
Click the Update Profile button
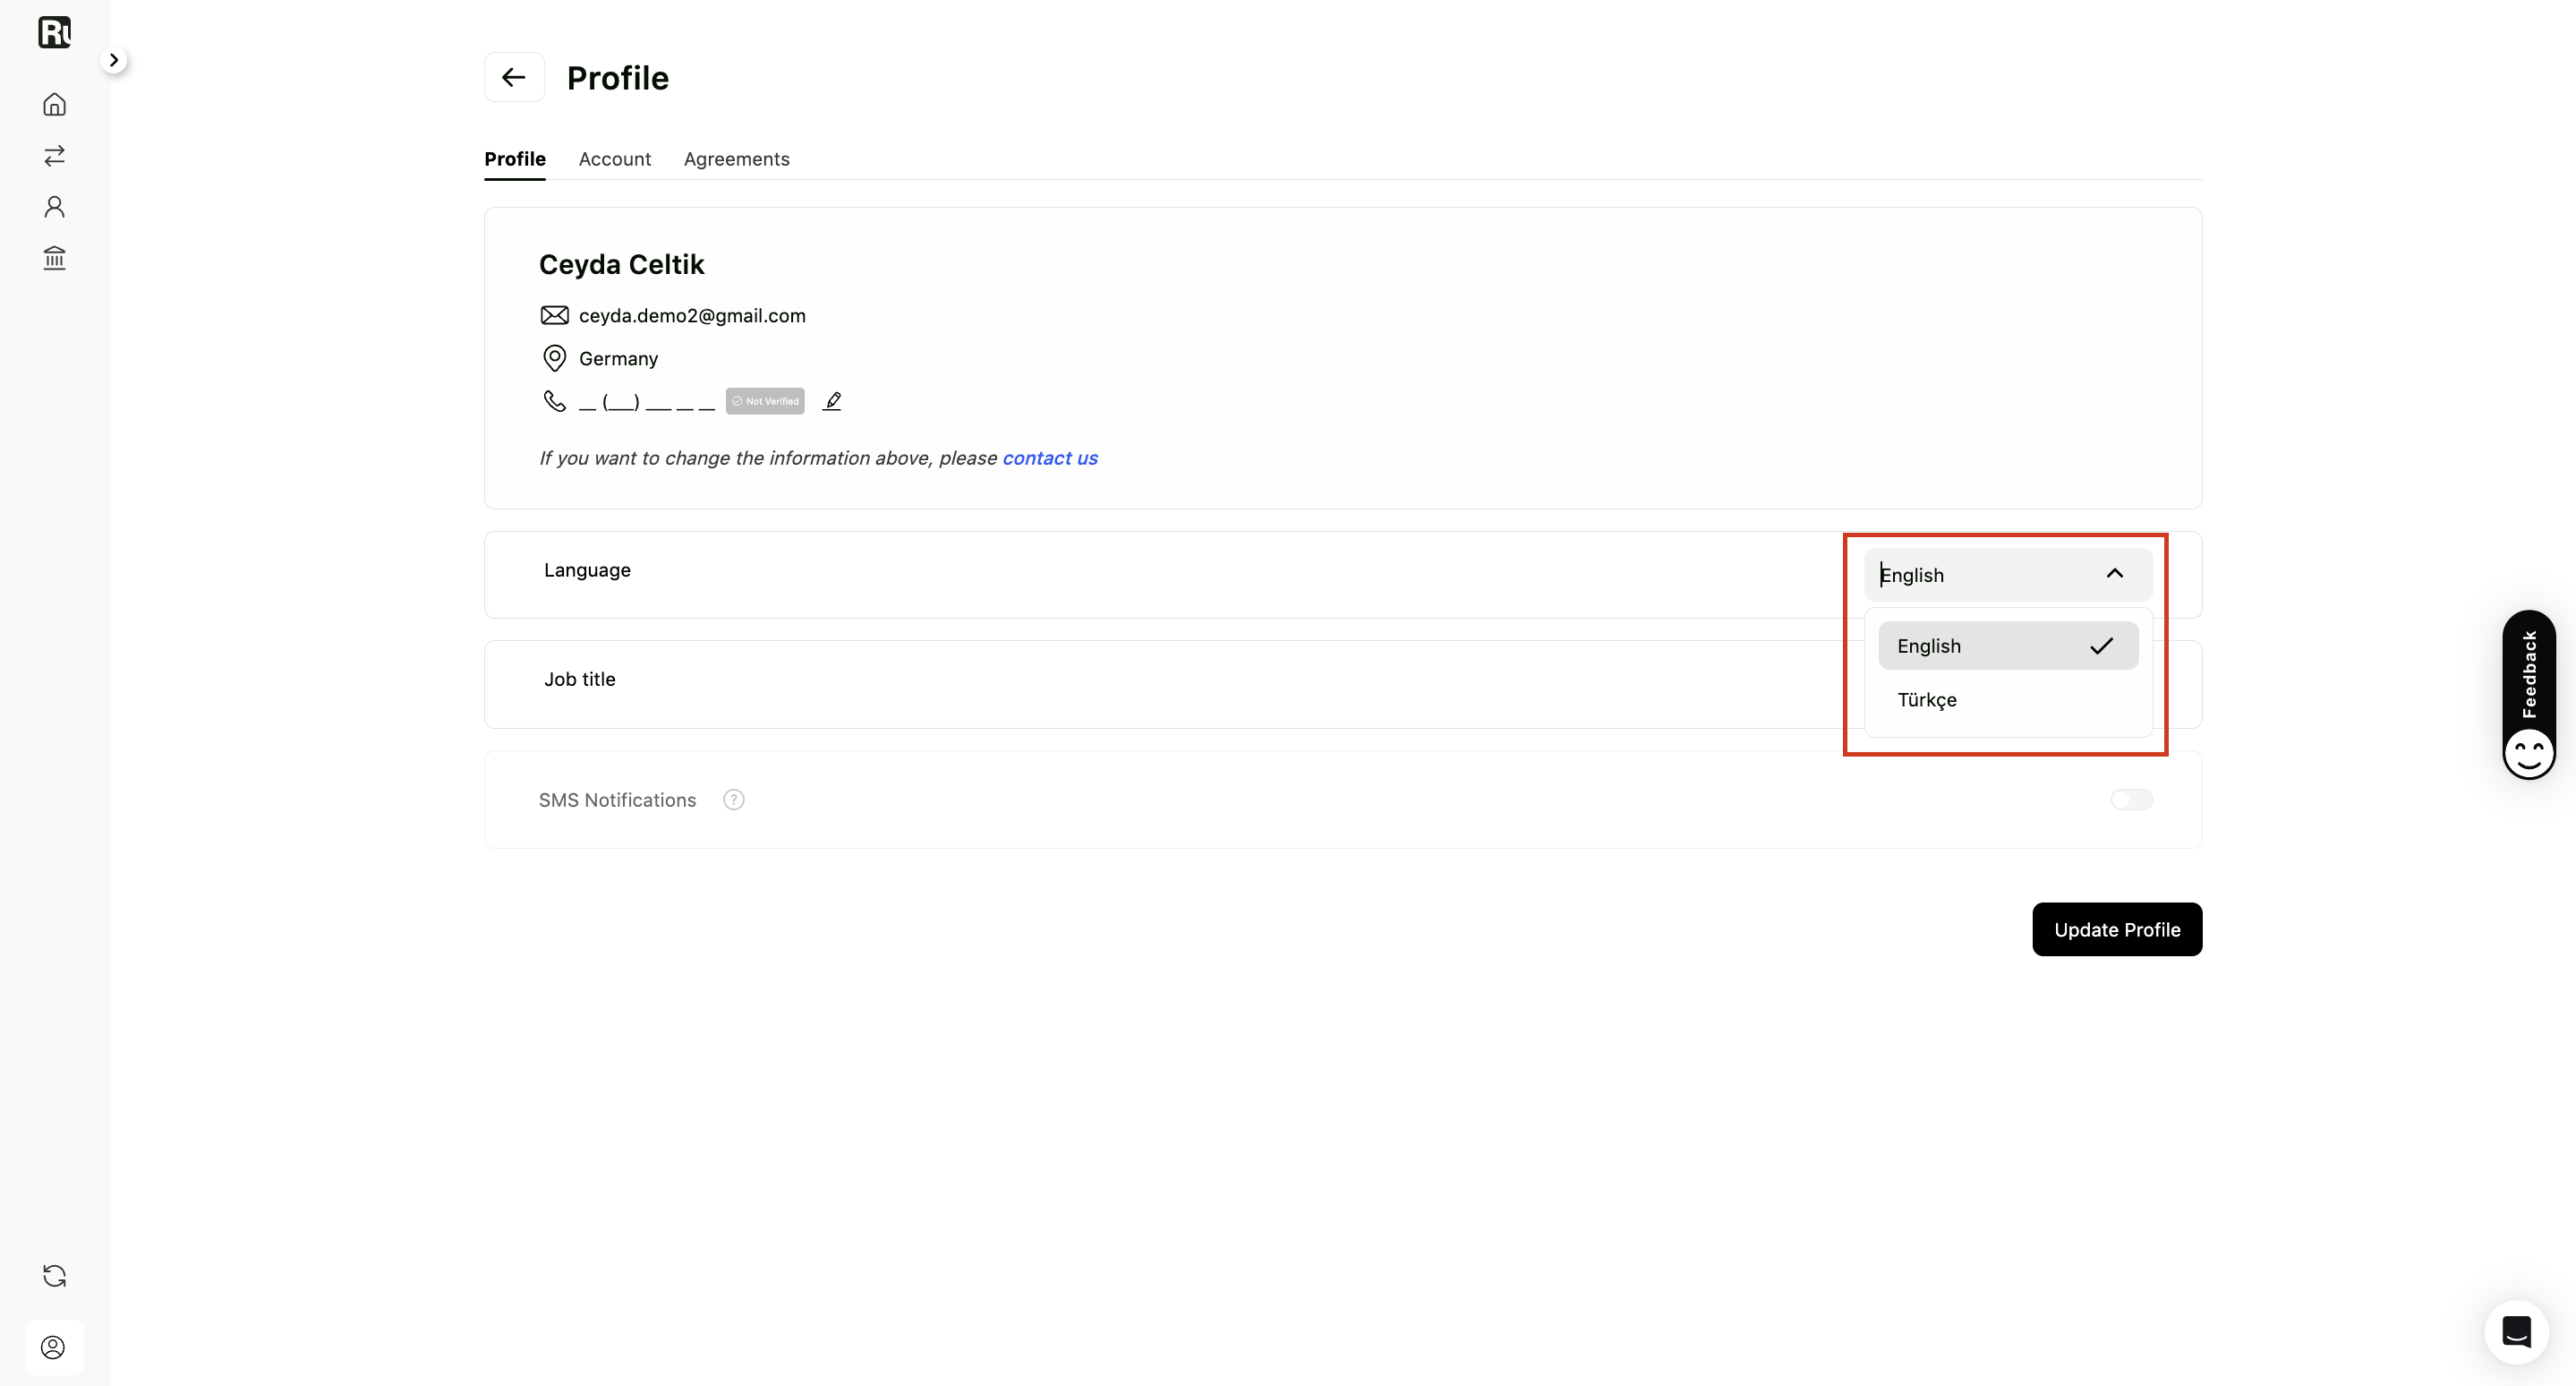(2117, 930)
